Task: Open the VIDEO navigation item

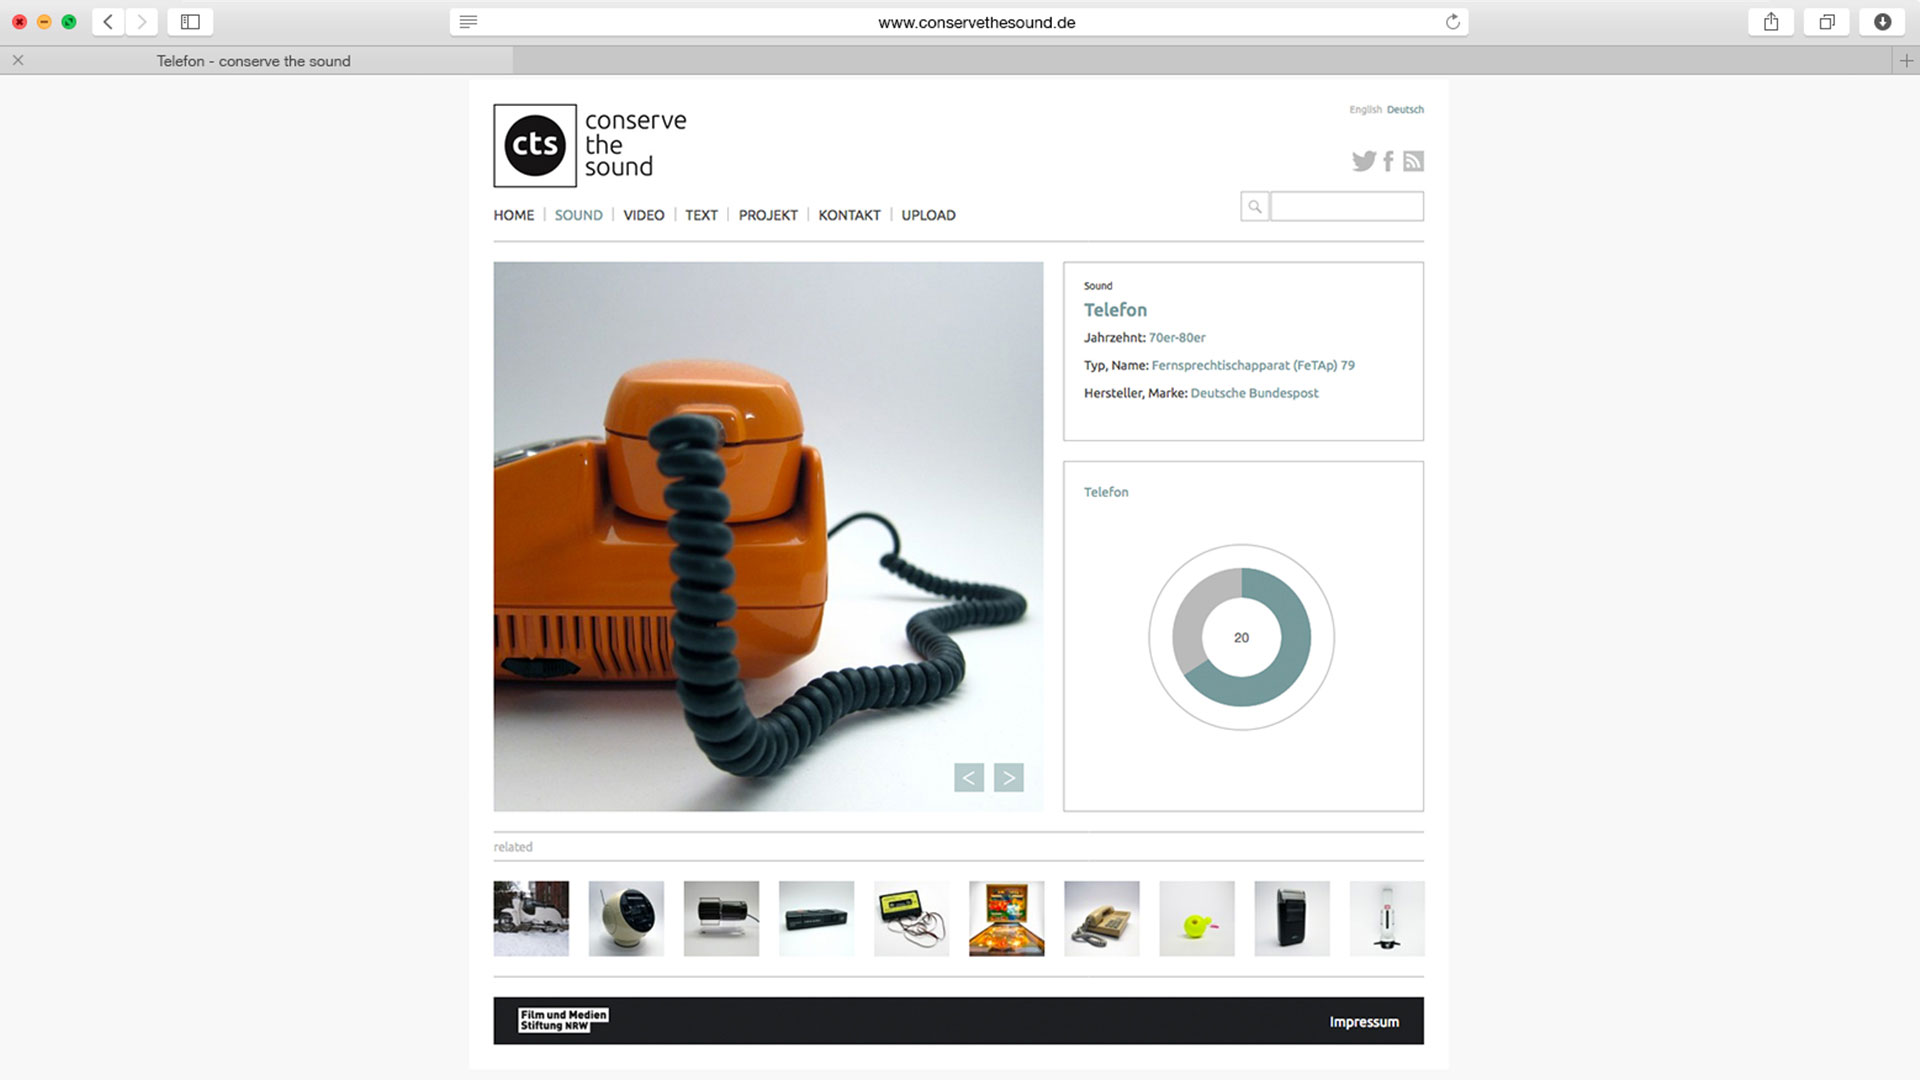Action: [x=644, y=215]
